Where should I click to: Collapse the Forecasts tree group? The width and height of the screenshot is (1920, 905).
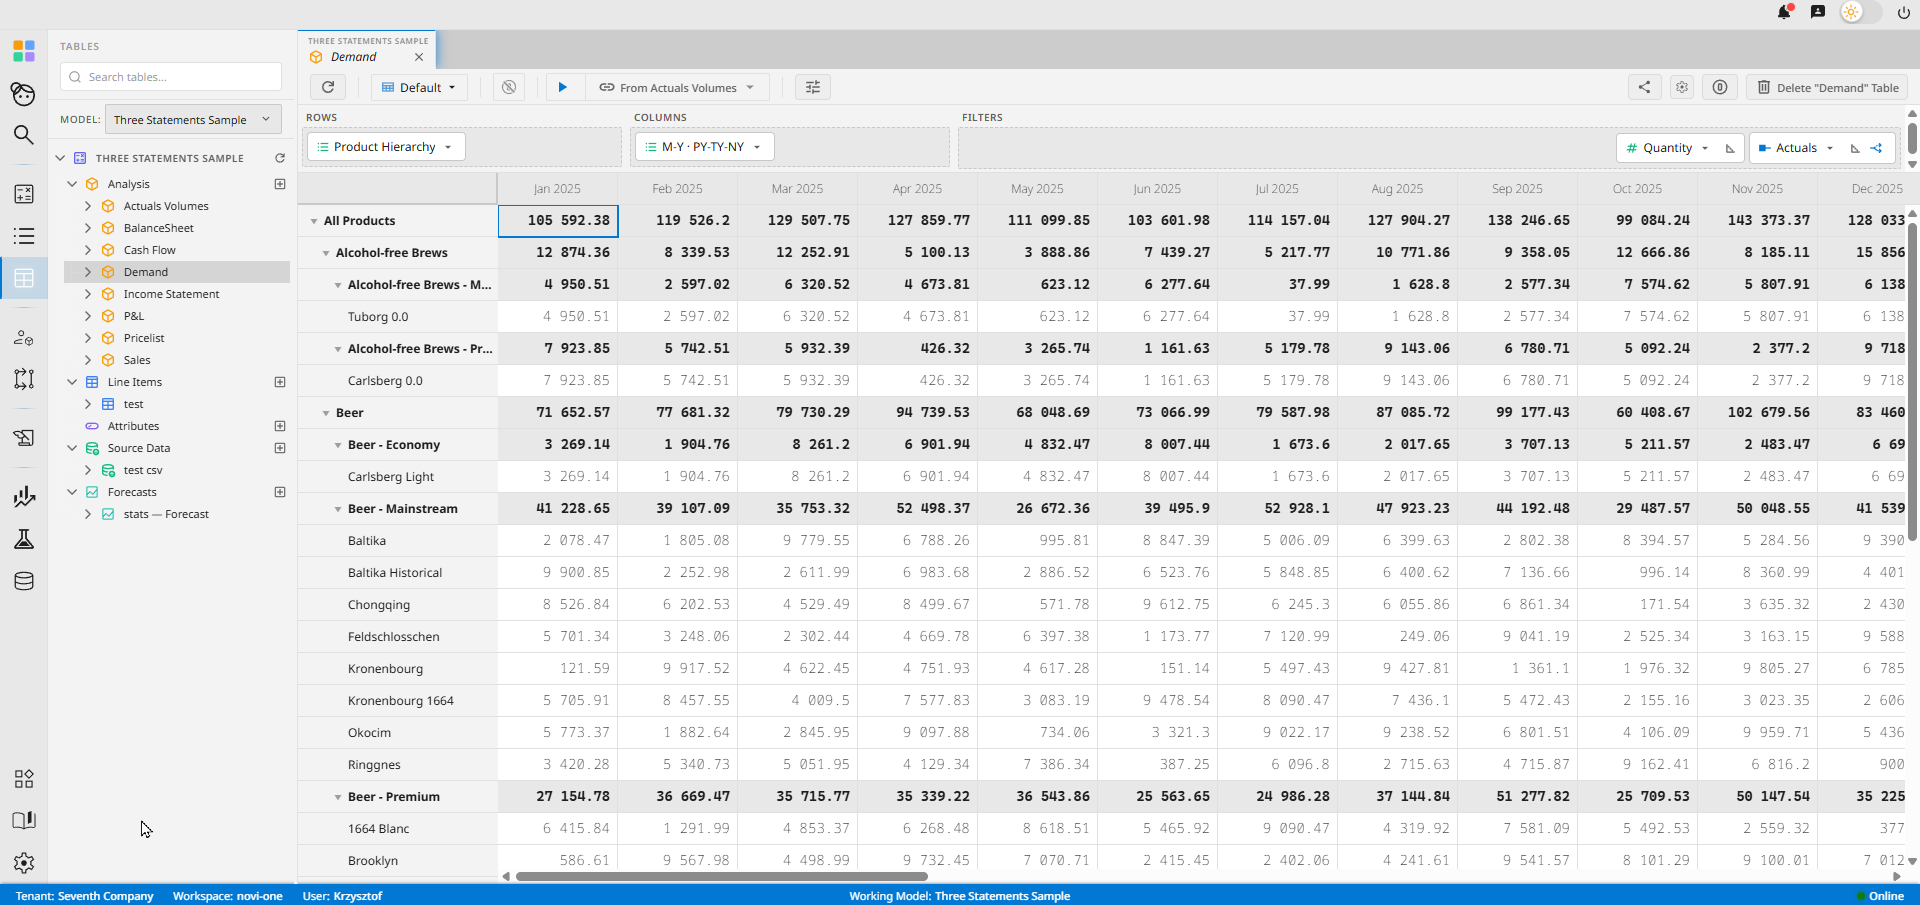pos(72,492)
